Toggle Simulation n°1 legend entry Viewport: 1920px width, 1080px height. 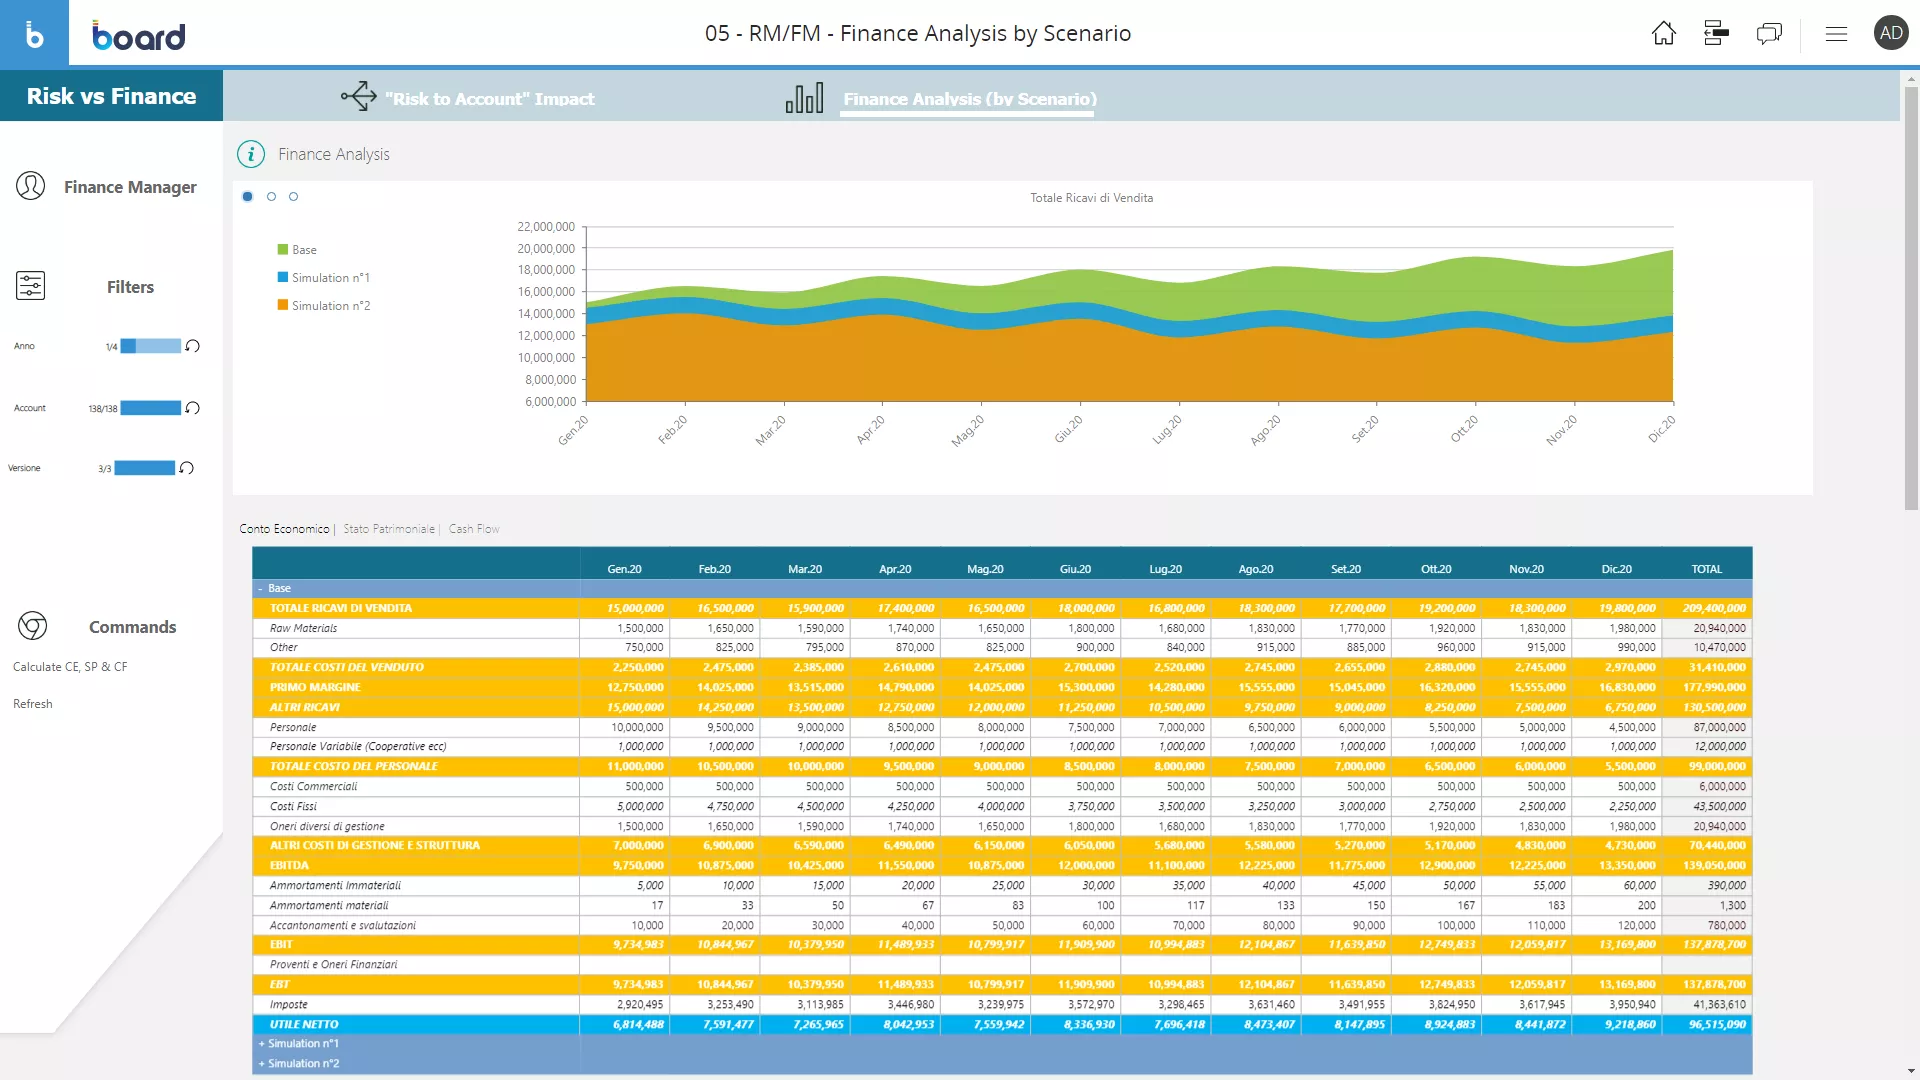tap(324, 278)
